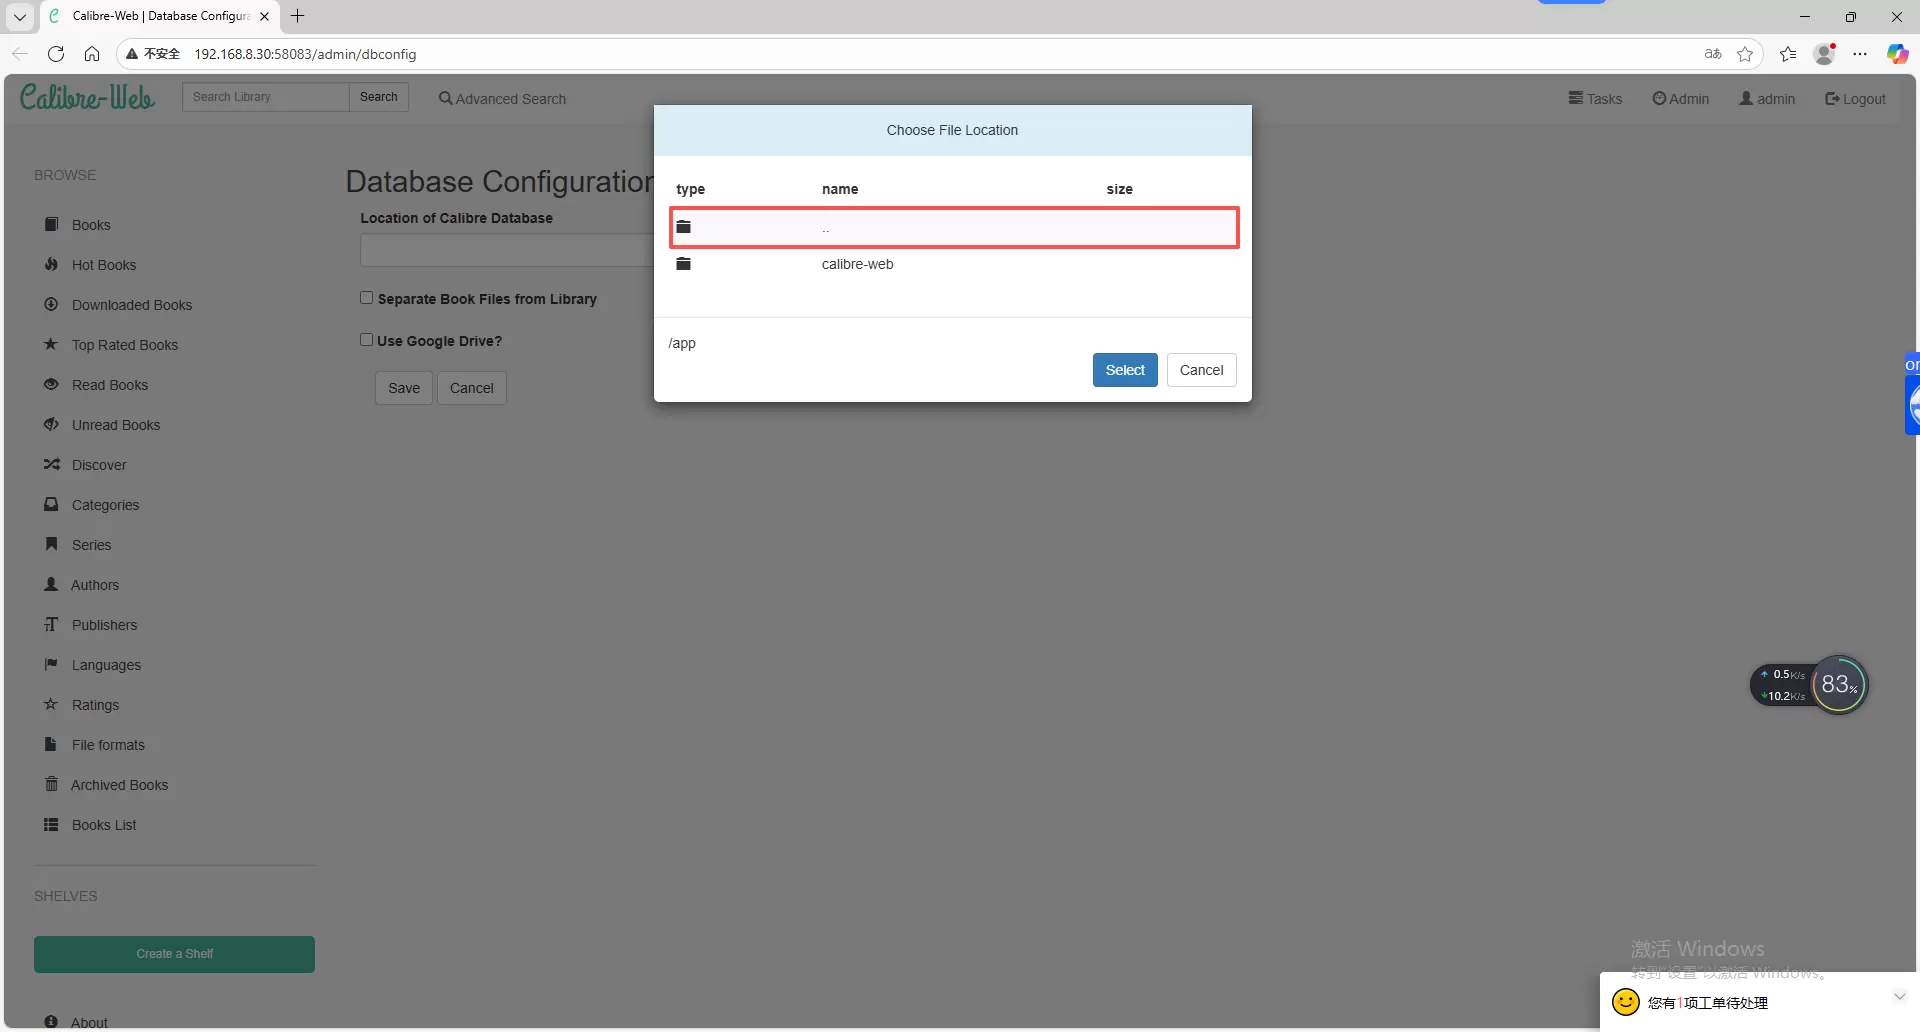Screen dimensions: 1920x1032
Task: Open browser Settings and more menu
Action: point(1860,54)
